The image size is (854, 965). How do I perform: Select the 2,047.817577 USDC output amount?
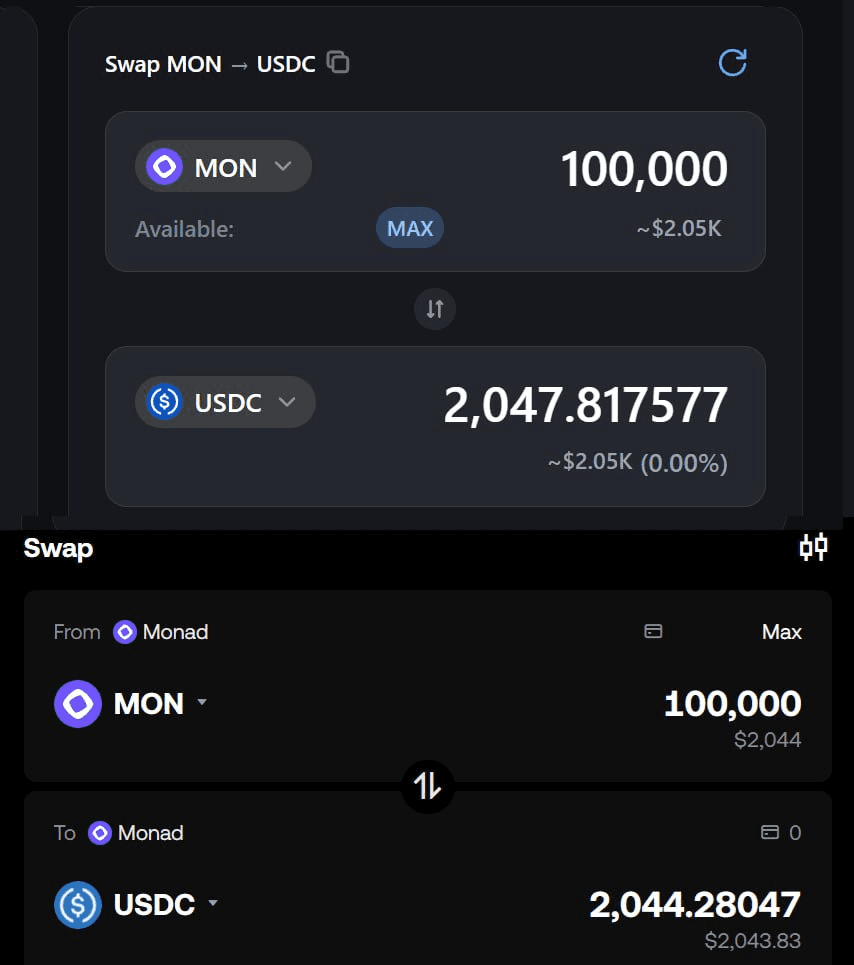585,405
